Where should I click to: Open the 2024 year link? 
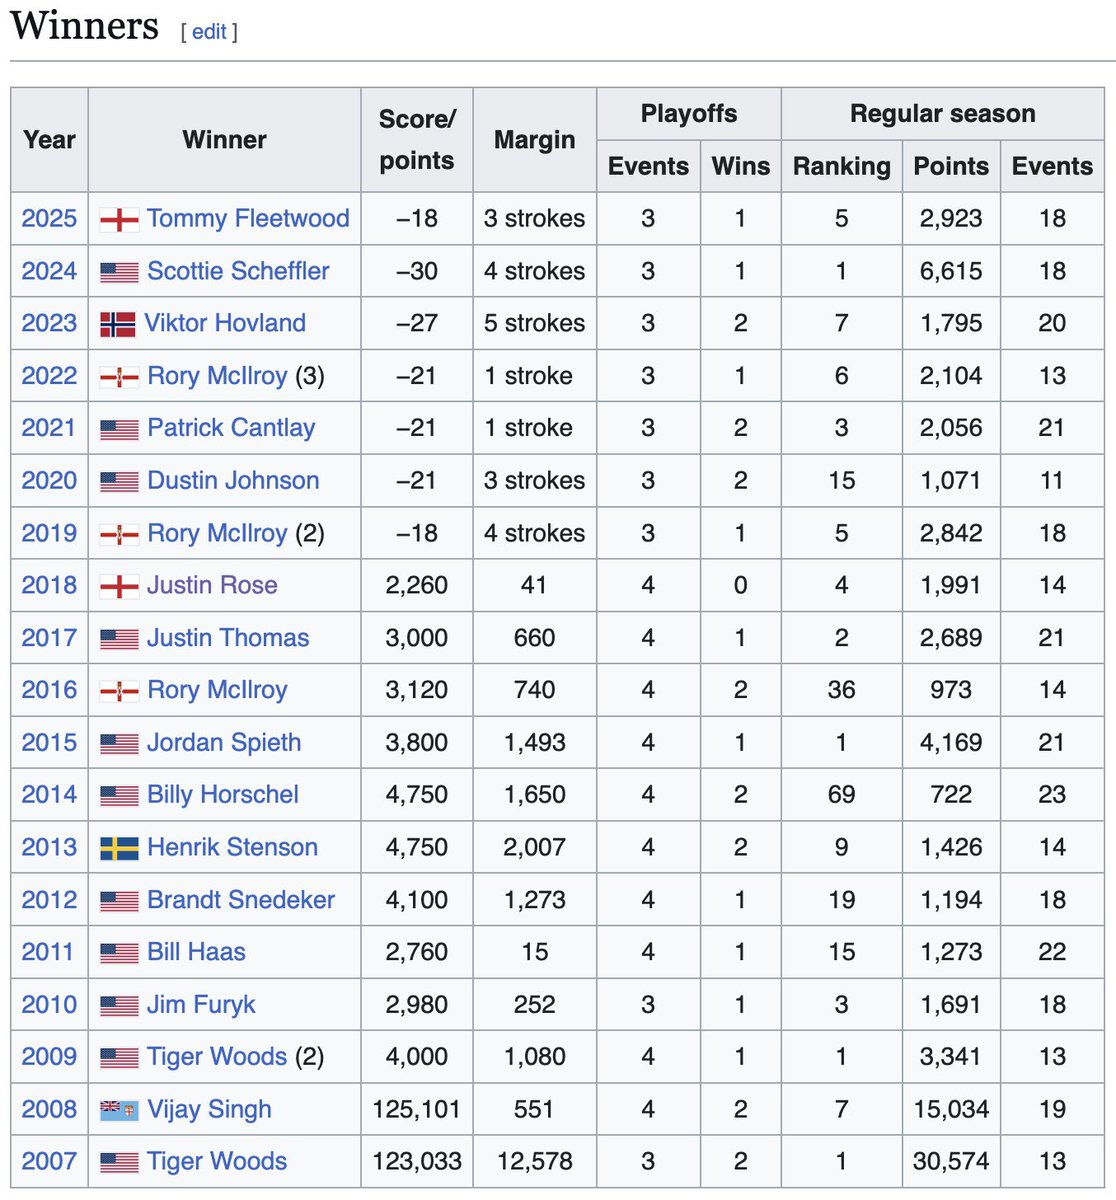49,271
